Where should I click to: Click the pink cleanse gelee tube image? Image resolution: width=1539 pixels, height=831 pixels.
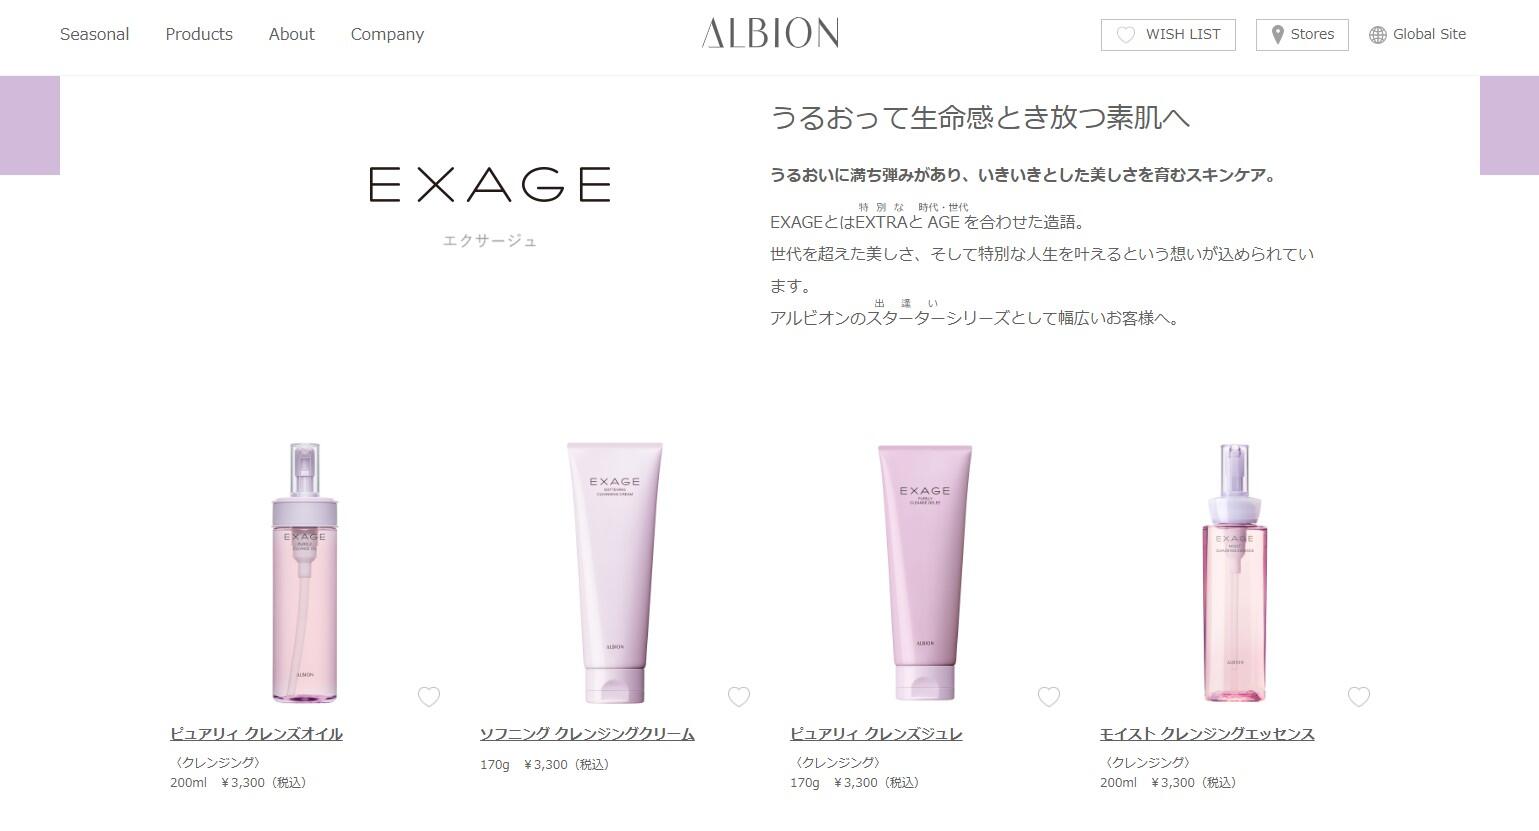pos(925,572)
